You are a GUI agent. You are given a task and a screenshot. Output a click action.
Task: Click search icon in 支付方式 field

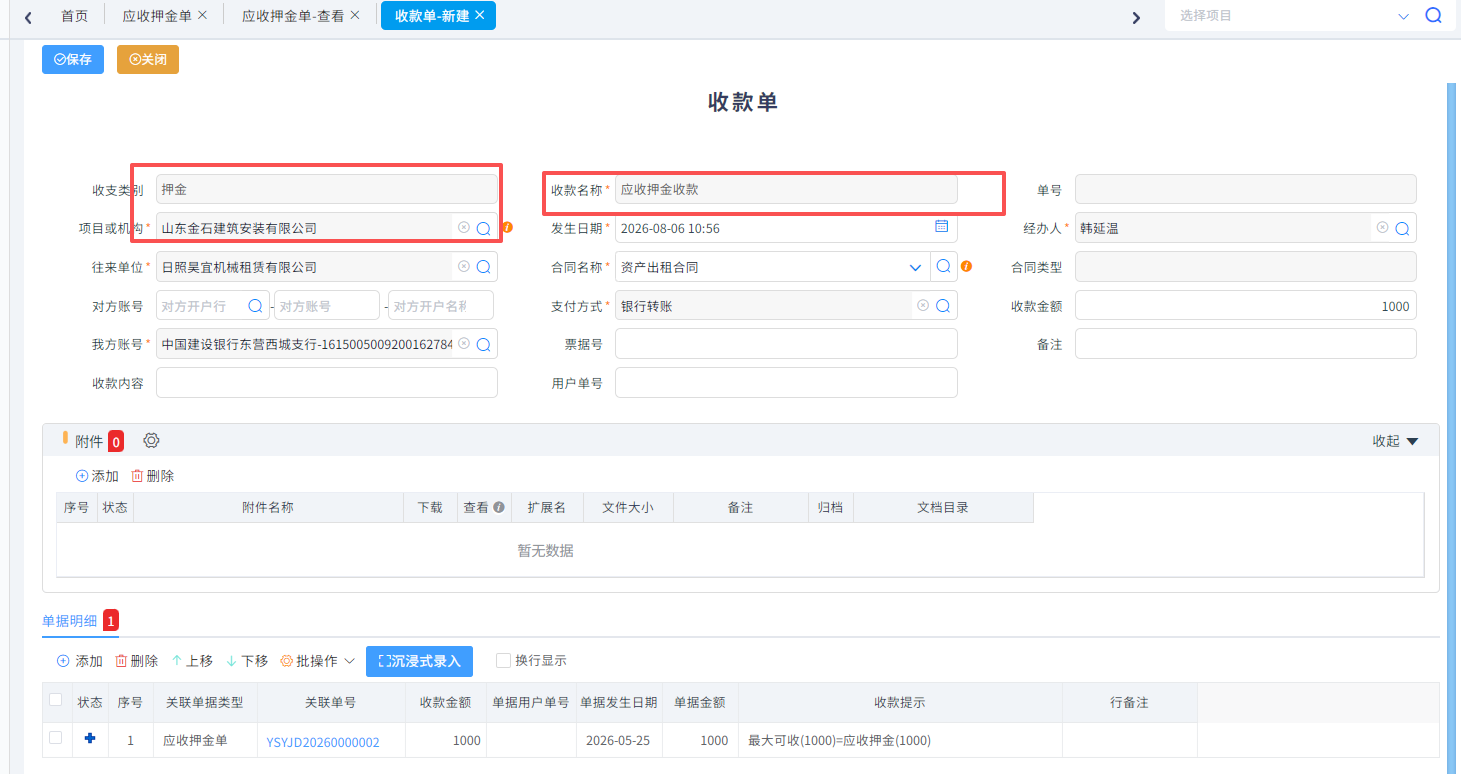pos(942,306)
